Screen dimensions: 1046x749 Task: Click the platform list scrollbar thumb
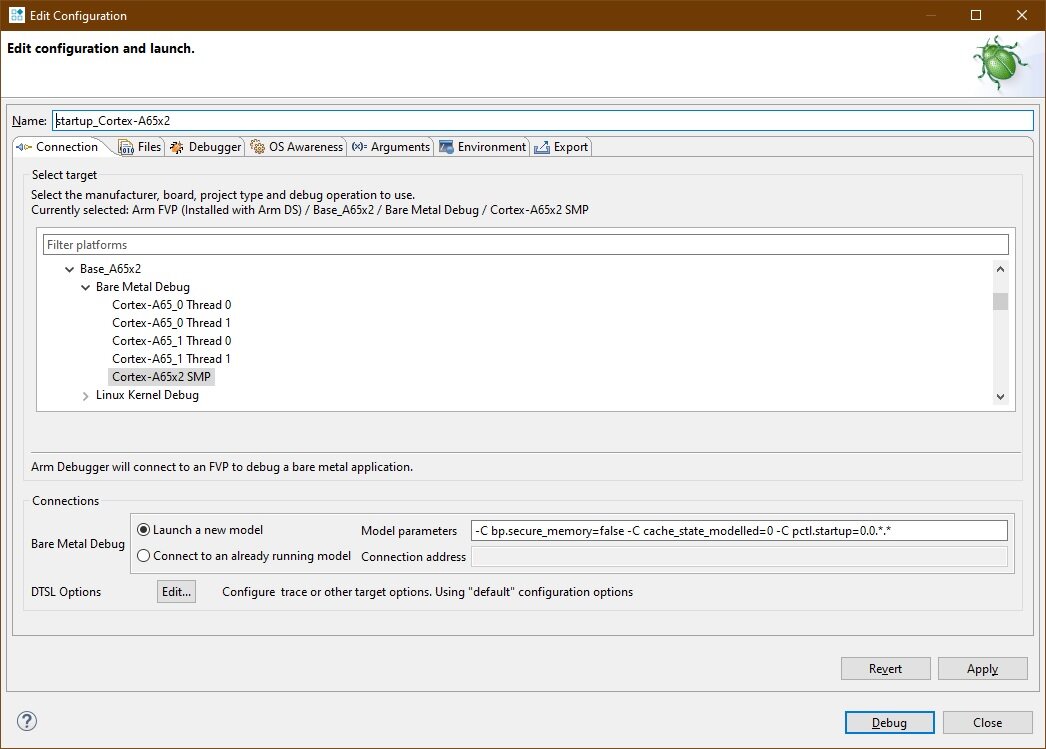[1000, 301]
